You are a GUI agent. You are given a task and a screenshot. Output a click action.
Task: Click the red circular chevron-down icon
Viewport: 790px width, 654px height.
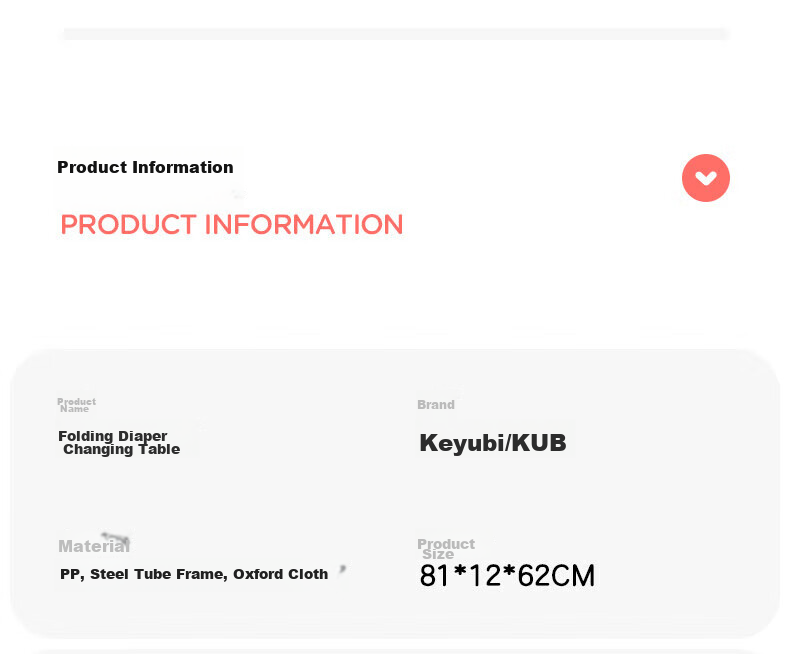coord(705,178)
